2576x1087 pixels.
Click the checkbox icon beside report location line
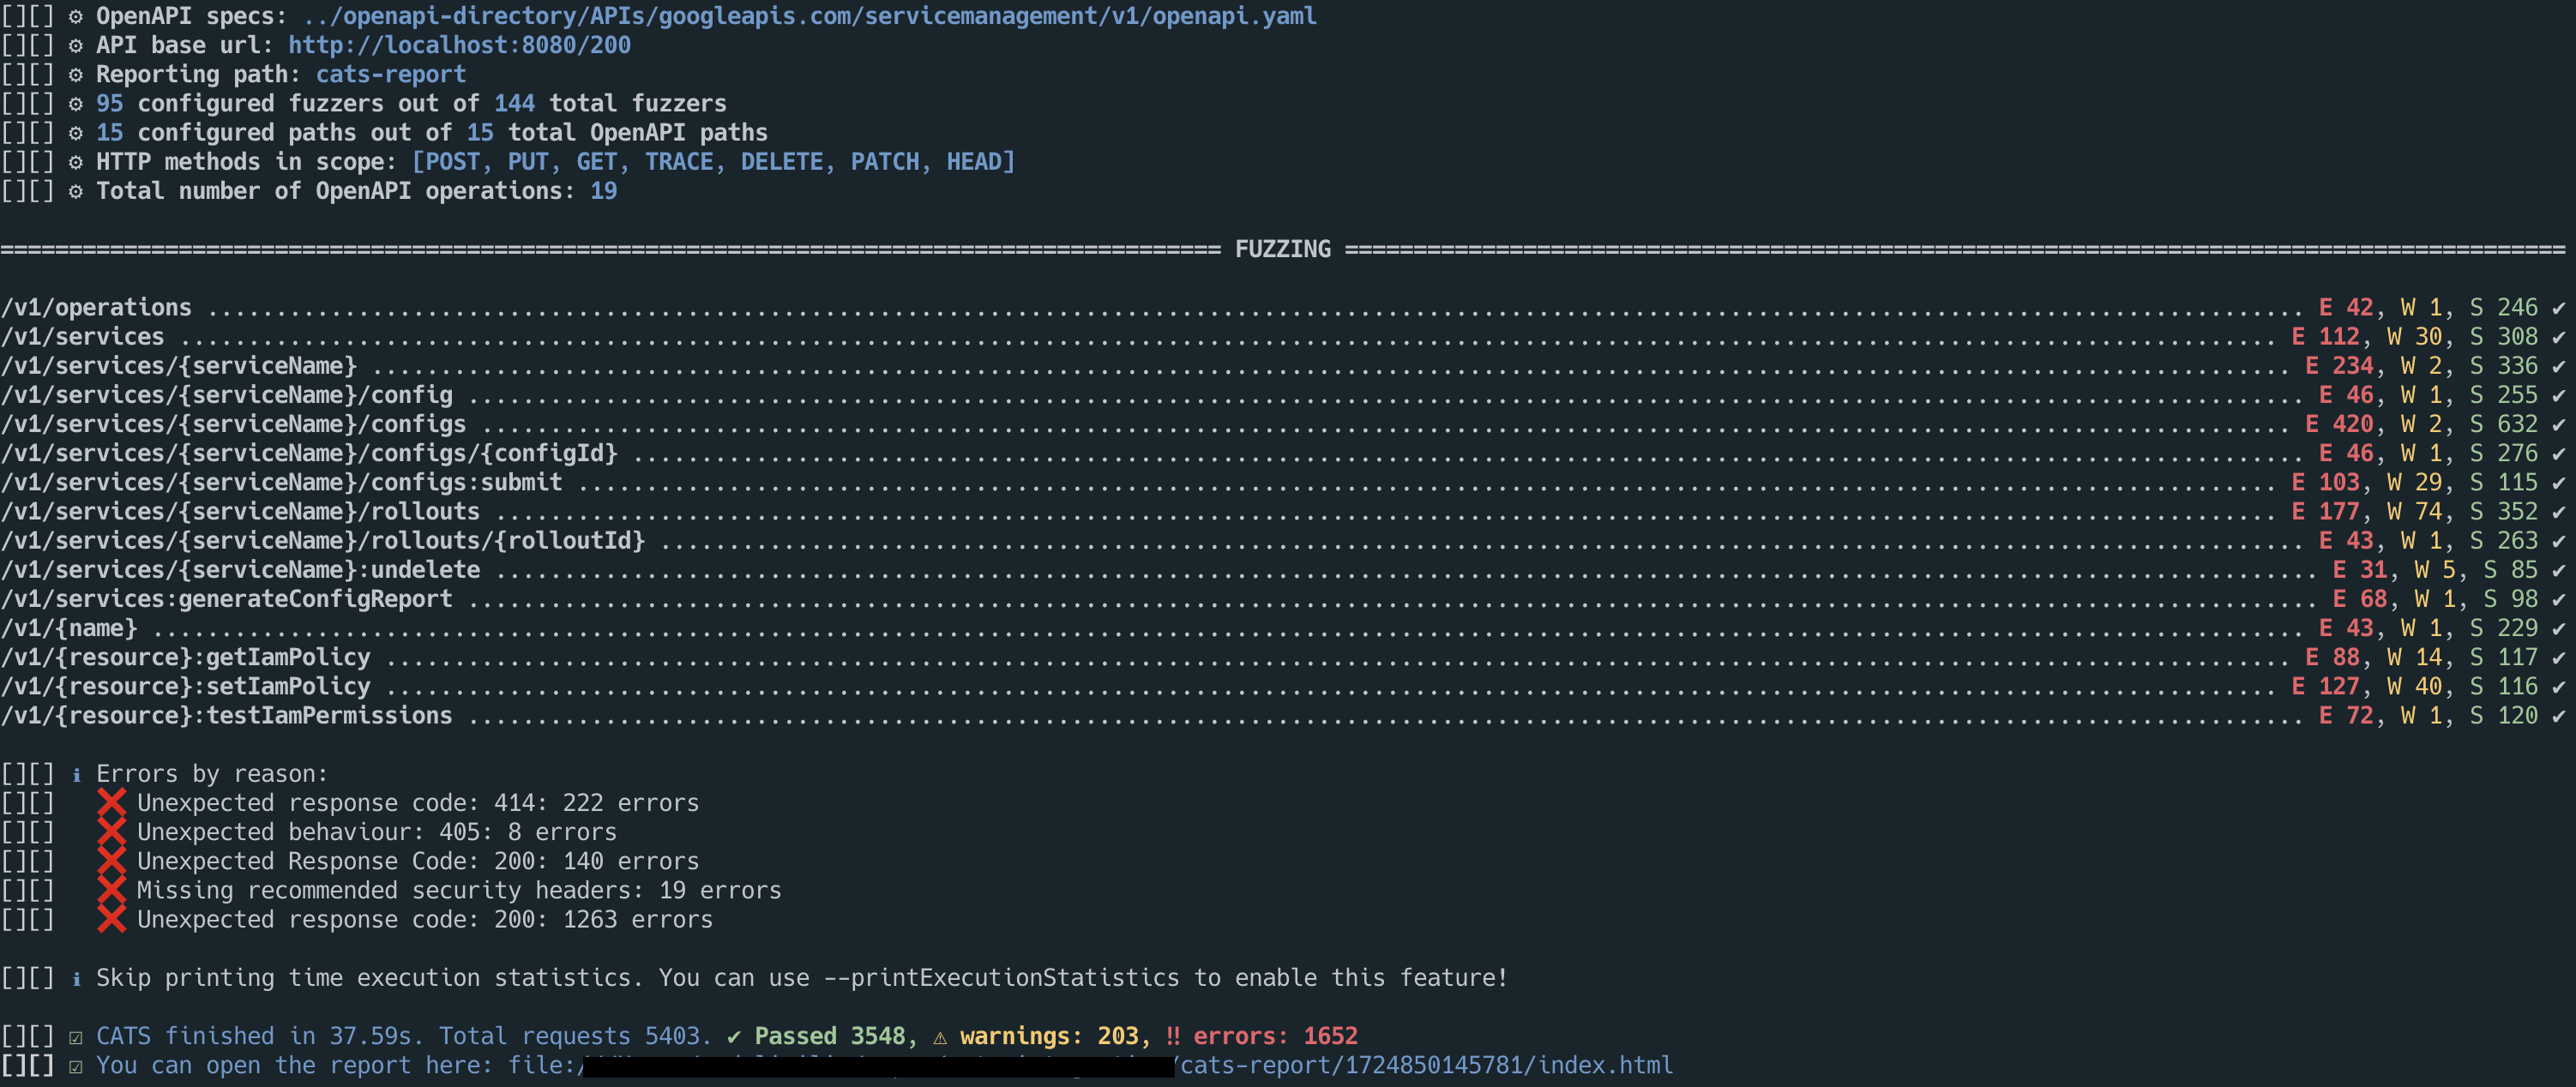click(76, 1066)
